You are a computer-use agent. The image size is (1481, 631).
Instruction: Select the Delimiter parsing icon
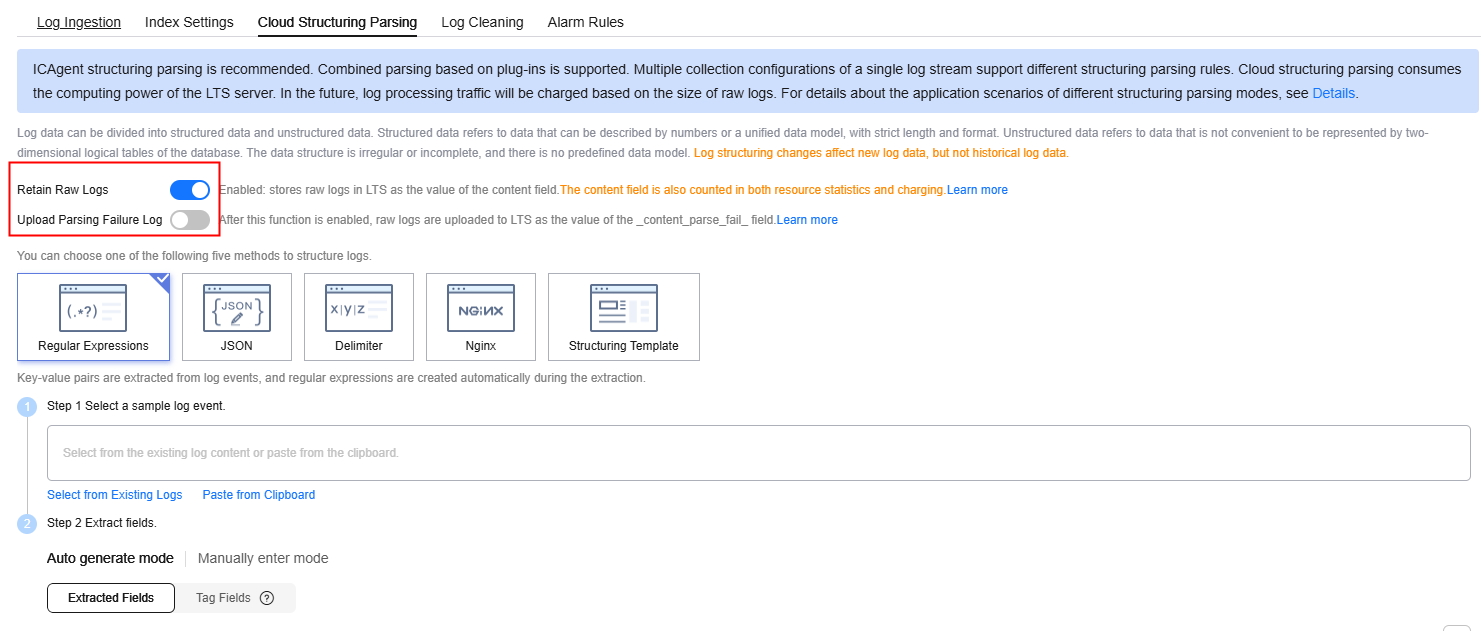pyautogui.click(x=359, y=308)
